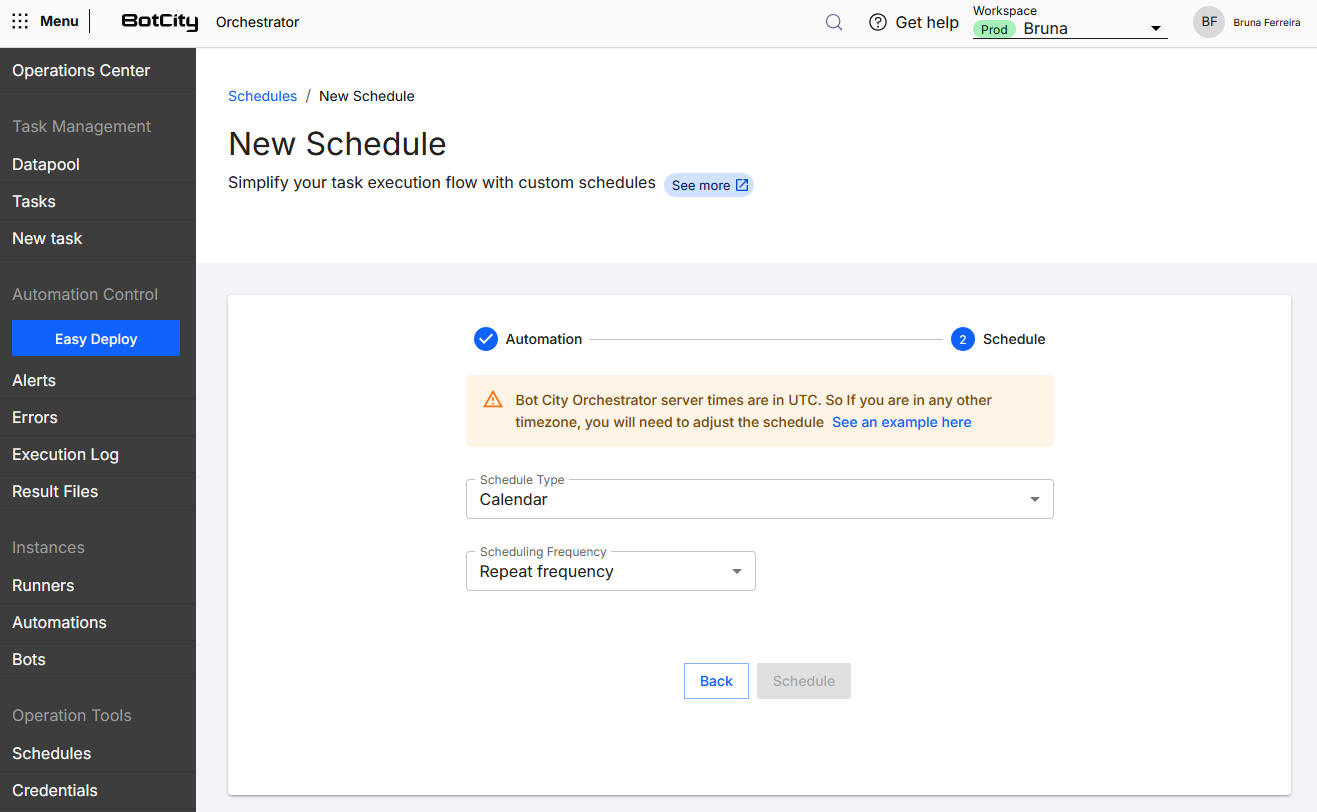This screenshot has height=812, width=1317.
Task: Open Tasks in the sidebar
Action: pyautogui.click(x=98, y=201)
